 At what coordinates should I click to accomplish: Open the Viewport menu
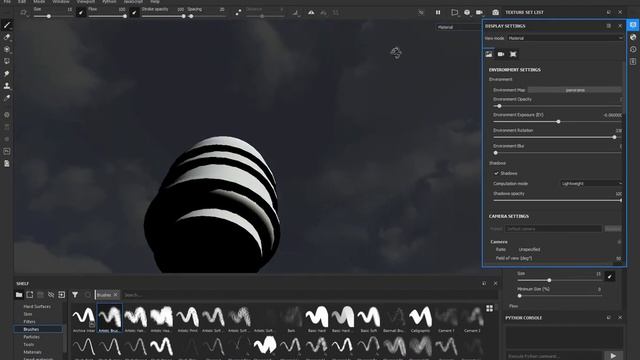(x=85, y=2)
